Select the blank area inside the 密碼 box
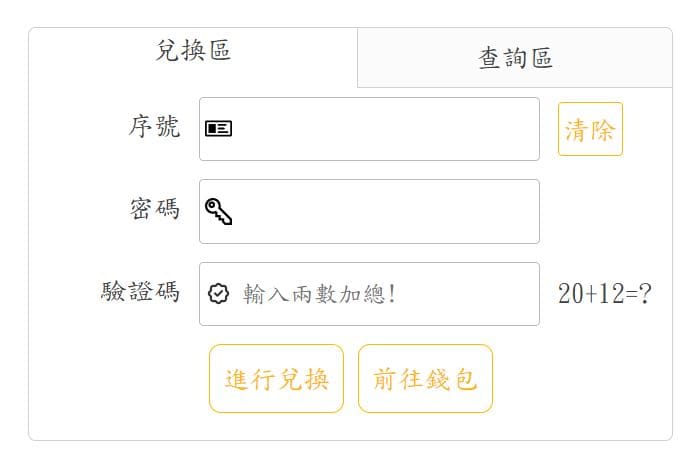Image resolution: width=694 pixels, height=469 pixels. coord(385,211)
